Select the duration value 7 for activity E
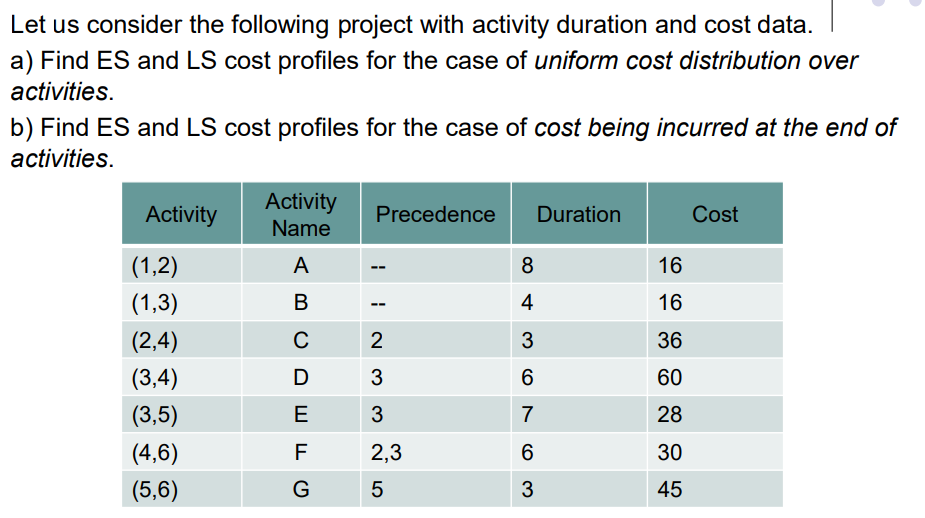The height and width of the screenshot is (518, 925). (x=527, y=415)
